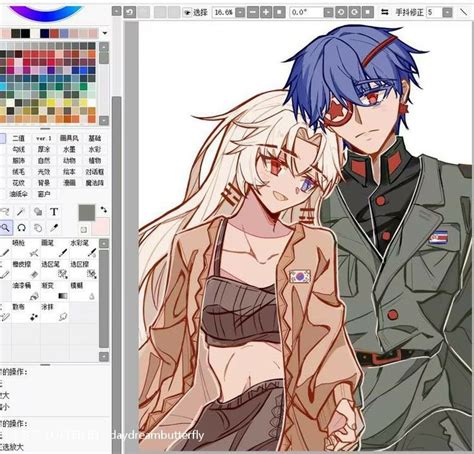Activate the zoom magnifier tool
The width and height of the screenshot is (474, 454).
click(5, 228)
